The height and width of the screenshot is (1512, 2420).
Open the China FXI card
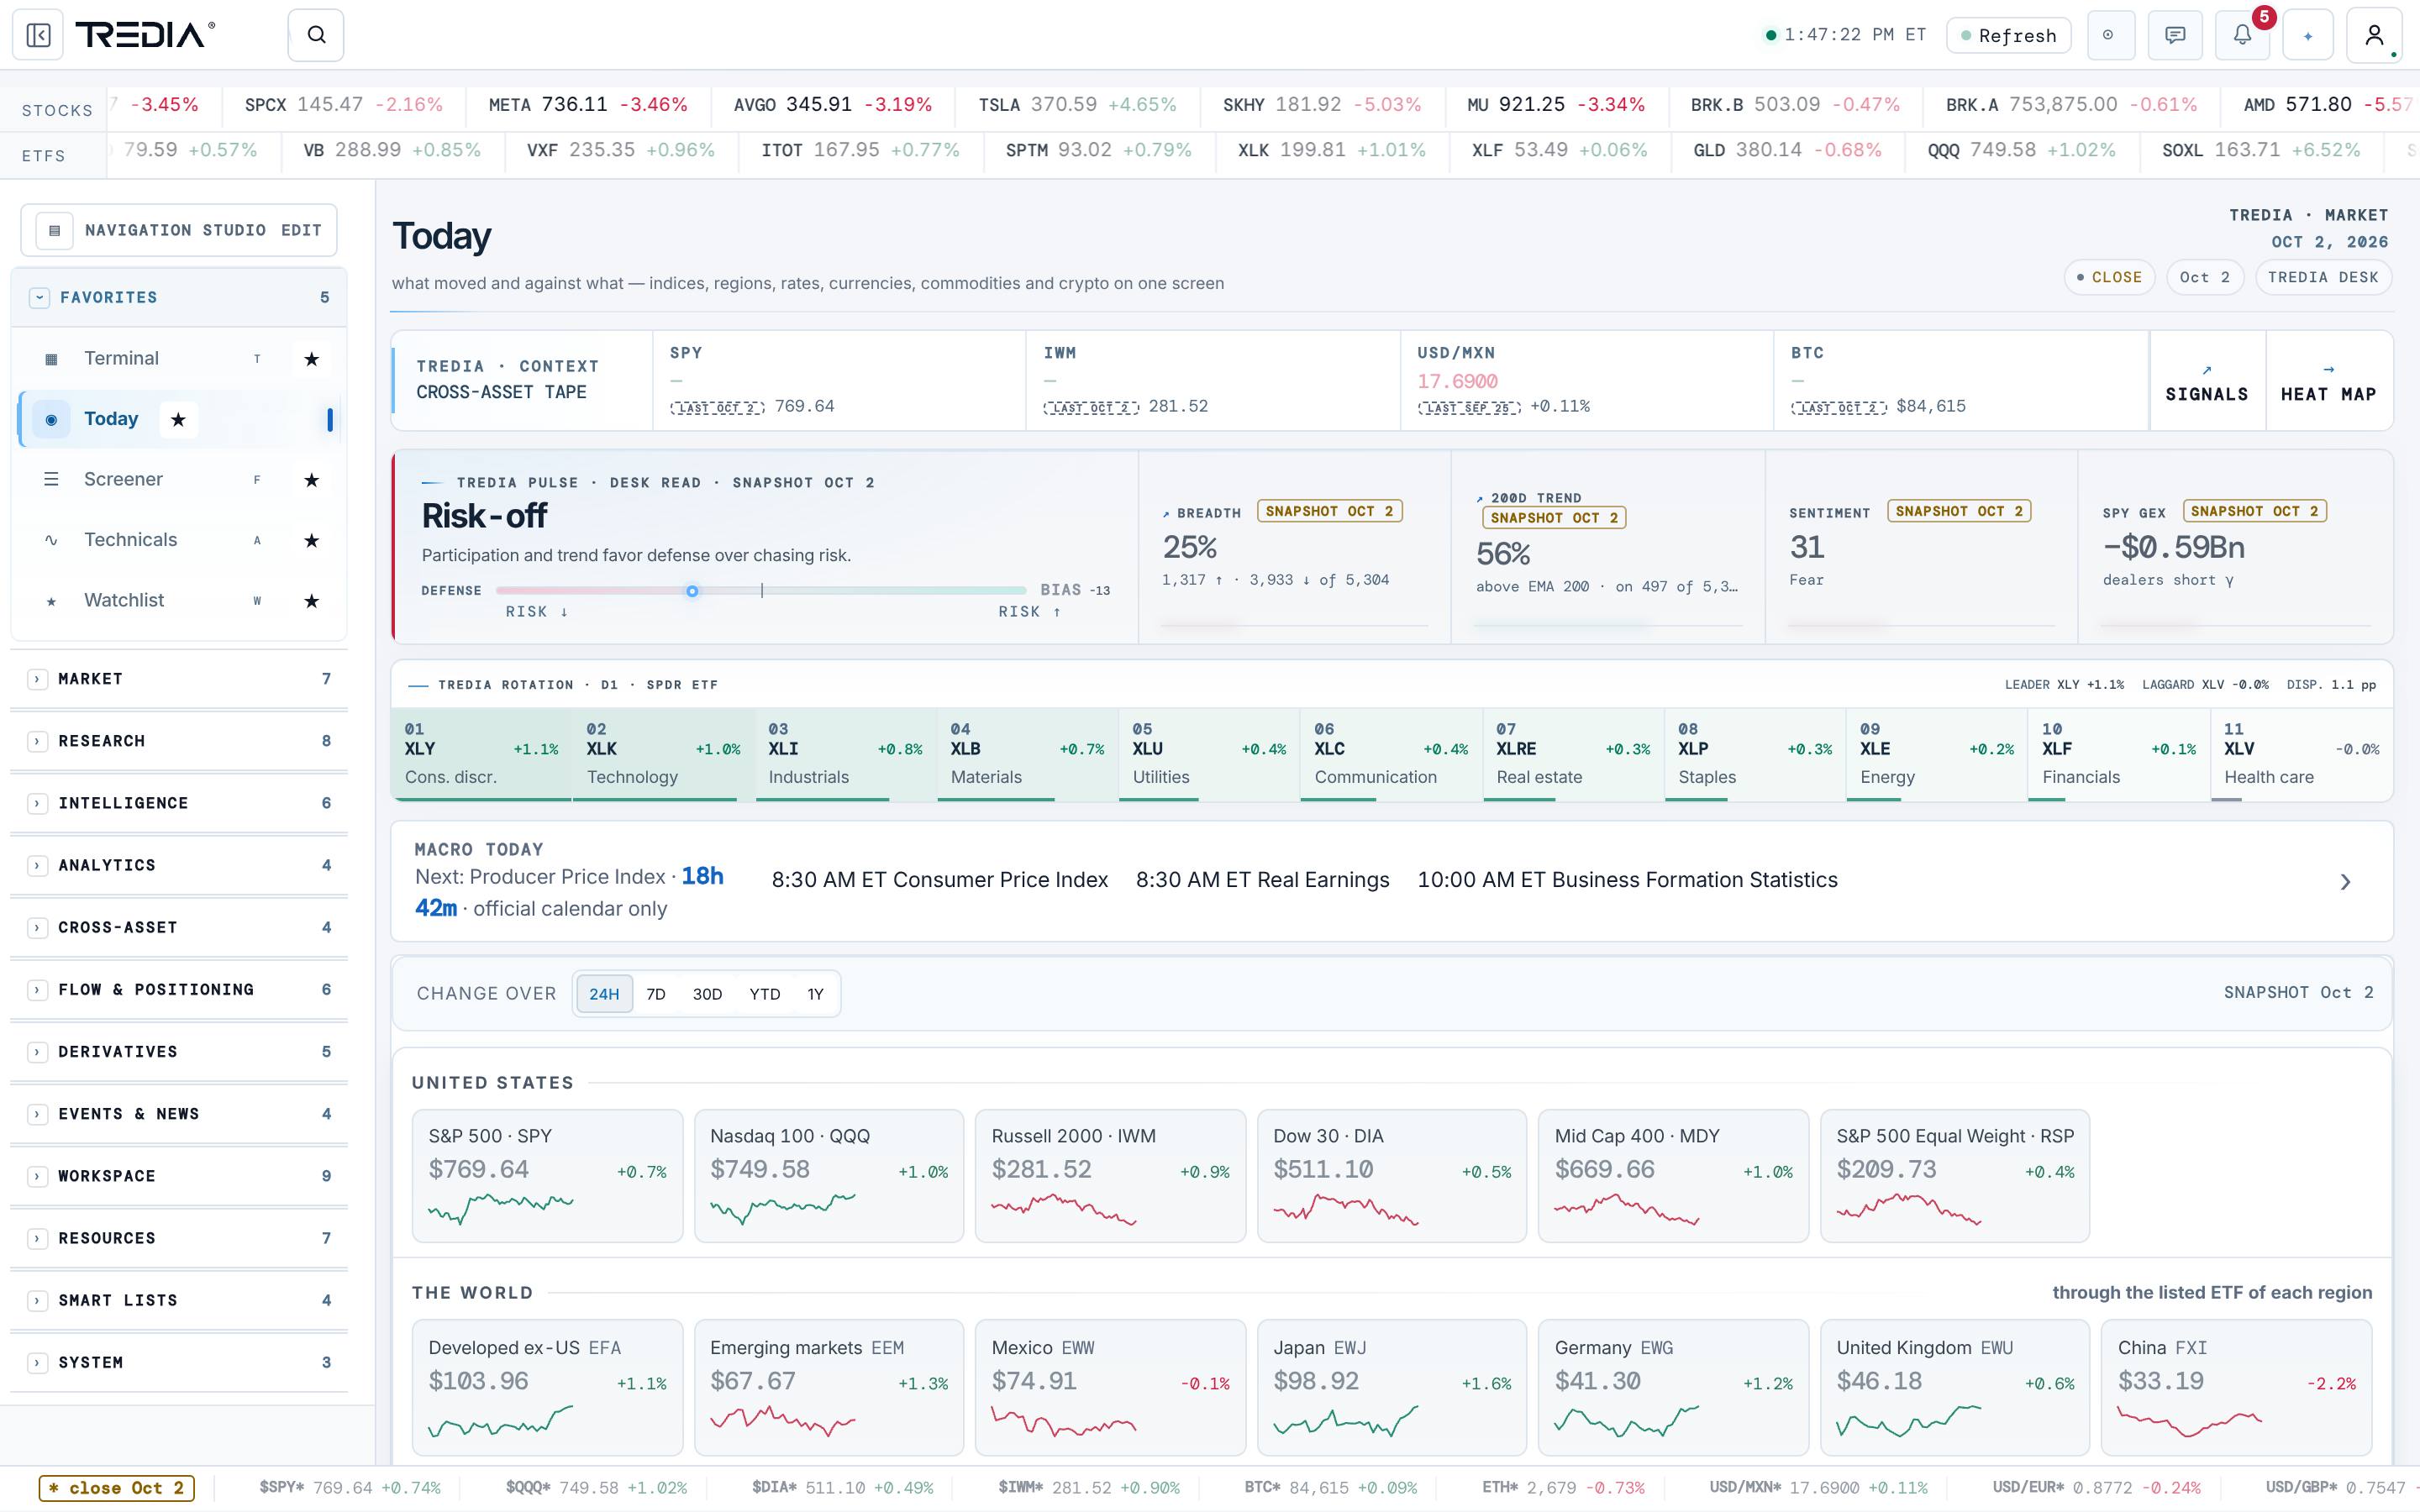[x=2237, y=1387]
